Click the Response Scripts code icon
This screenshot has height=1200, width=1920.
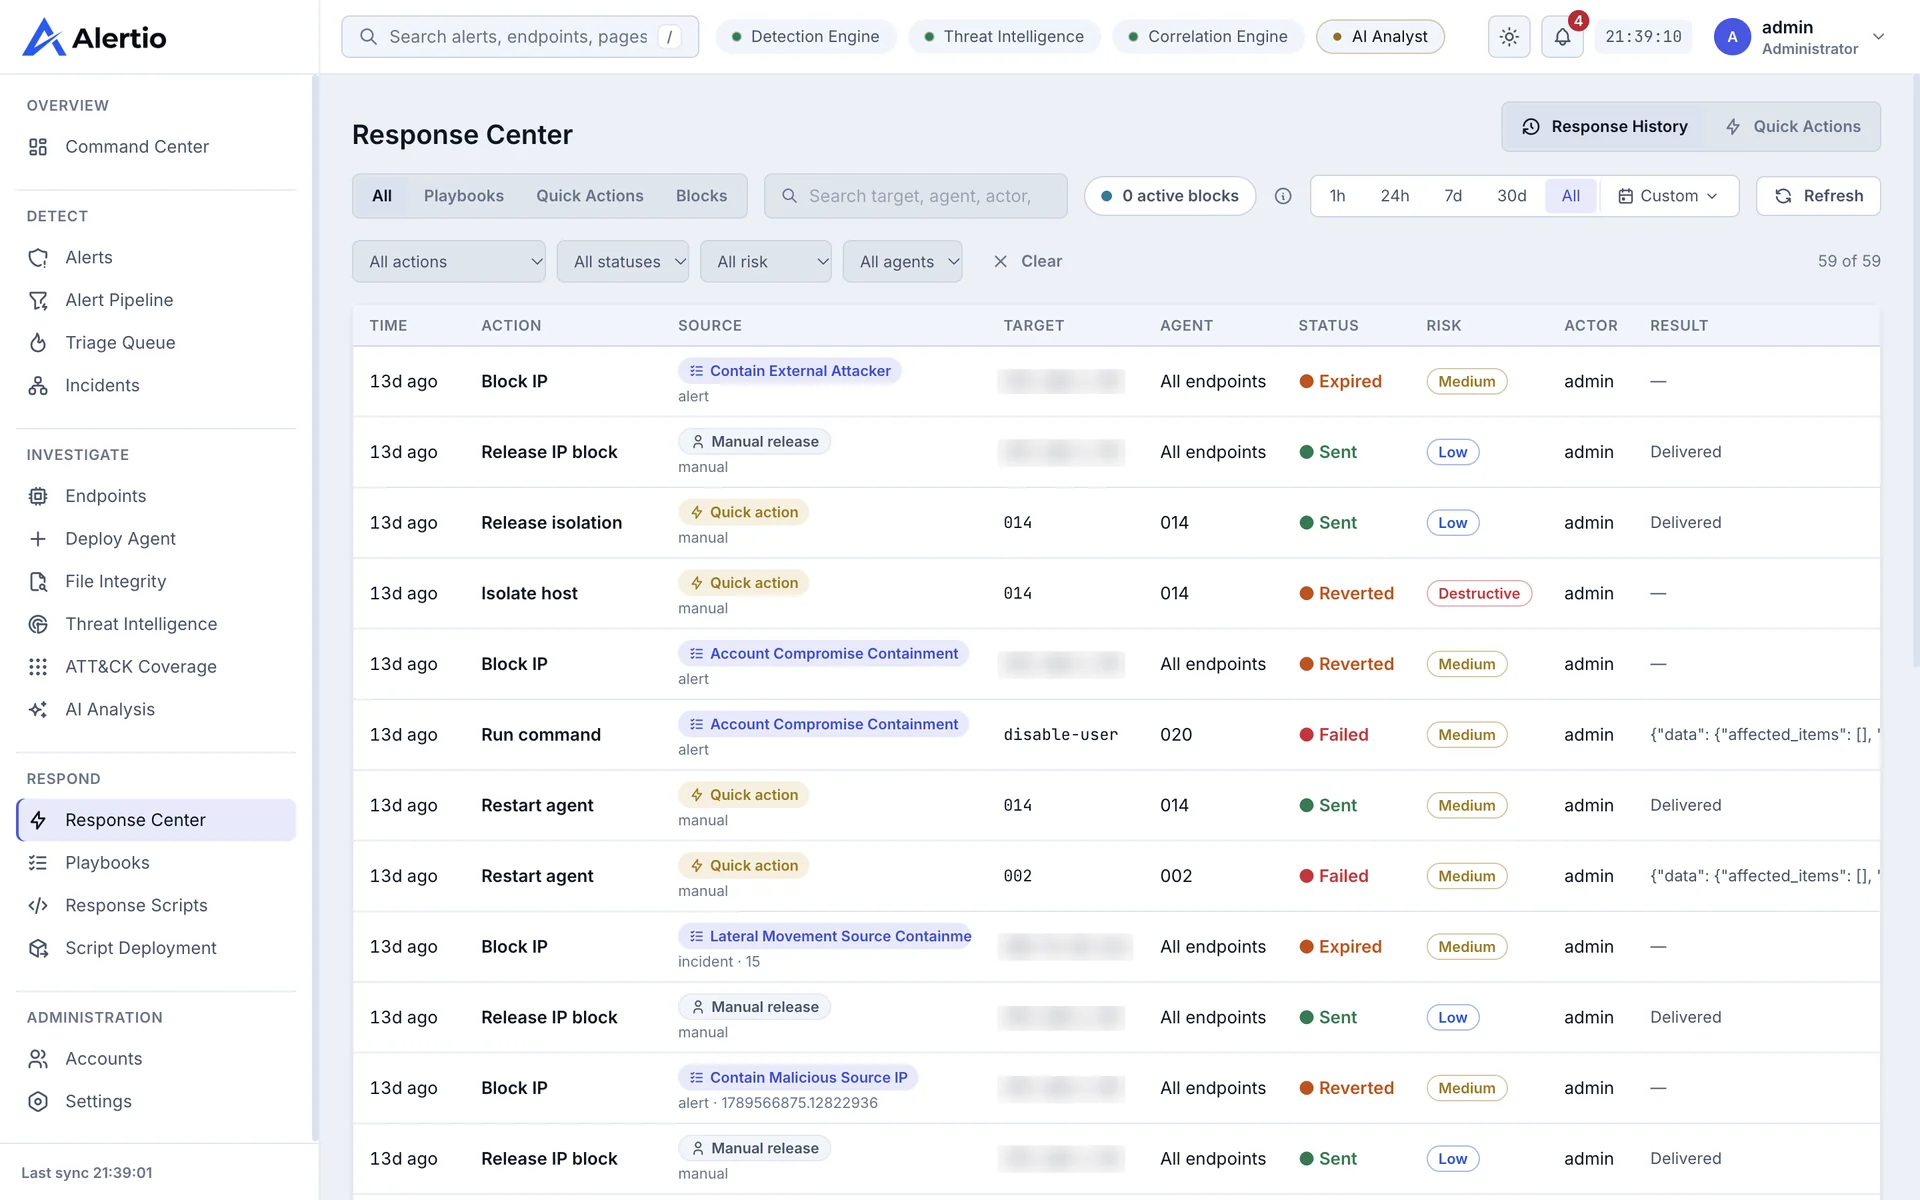click(x=38, y=906)
